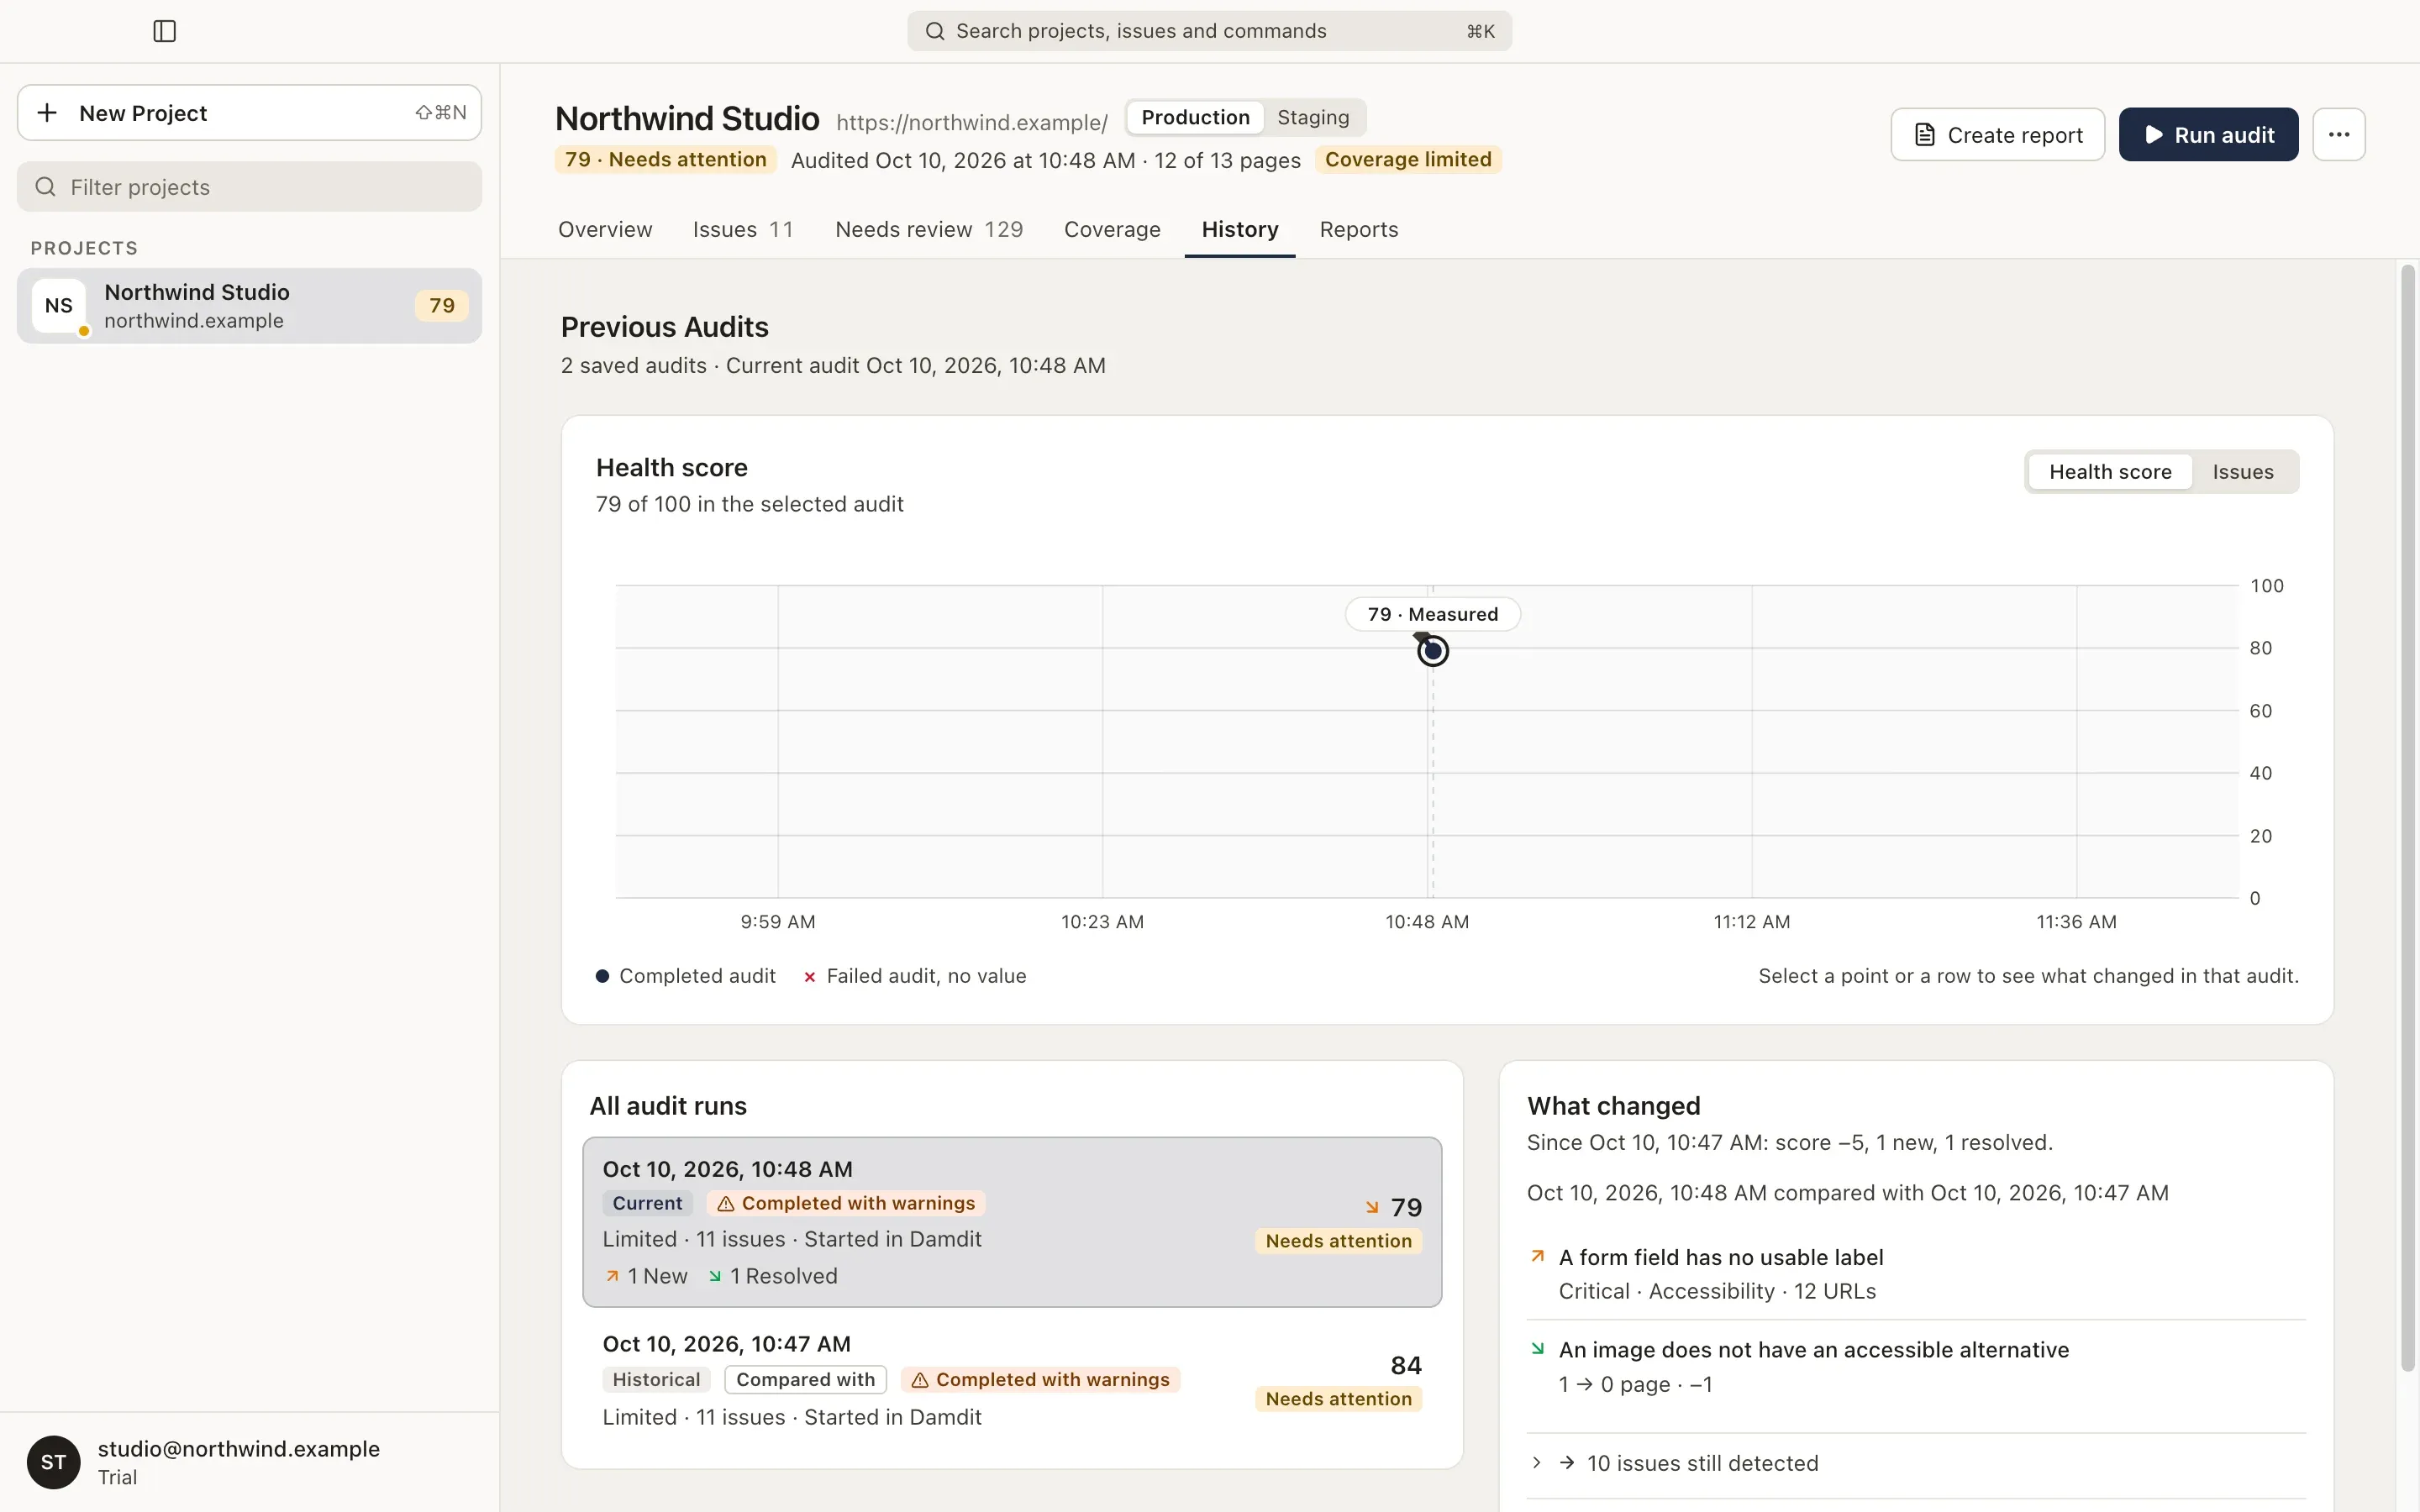Viewport: 2420px width, 1512px height.
Task: Switch environment to Staging
Action: coord(1313,117)
